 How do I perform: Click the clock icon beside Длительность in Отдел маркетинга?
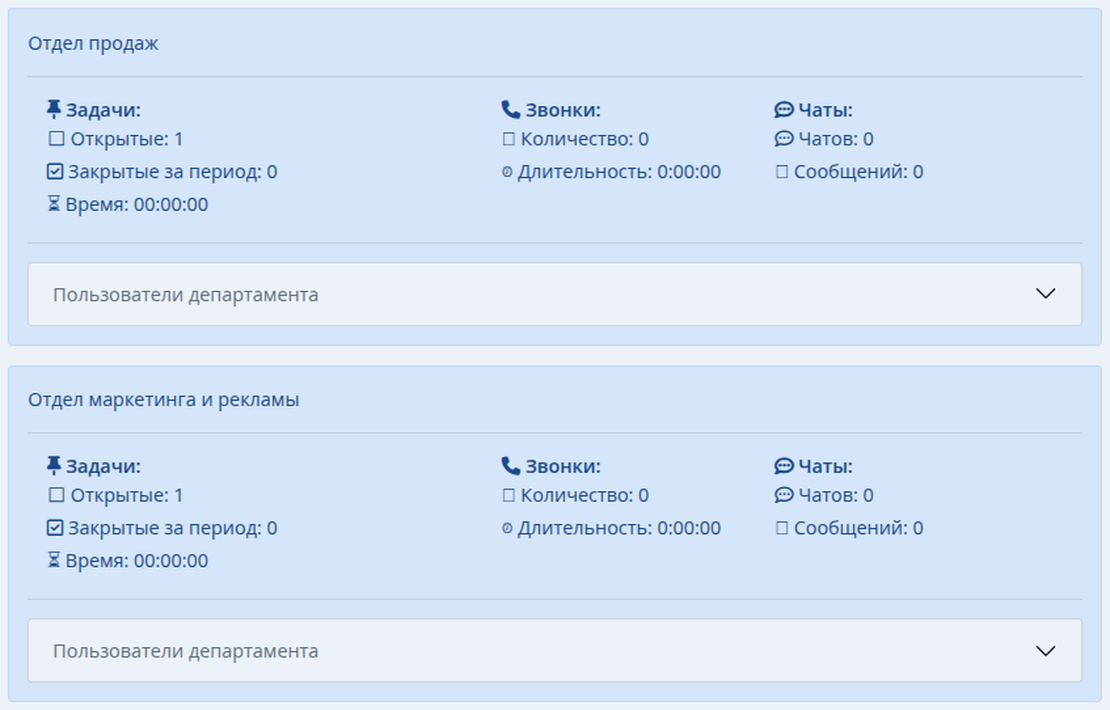(x=507, y=528)
